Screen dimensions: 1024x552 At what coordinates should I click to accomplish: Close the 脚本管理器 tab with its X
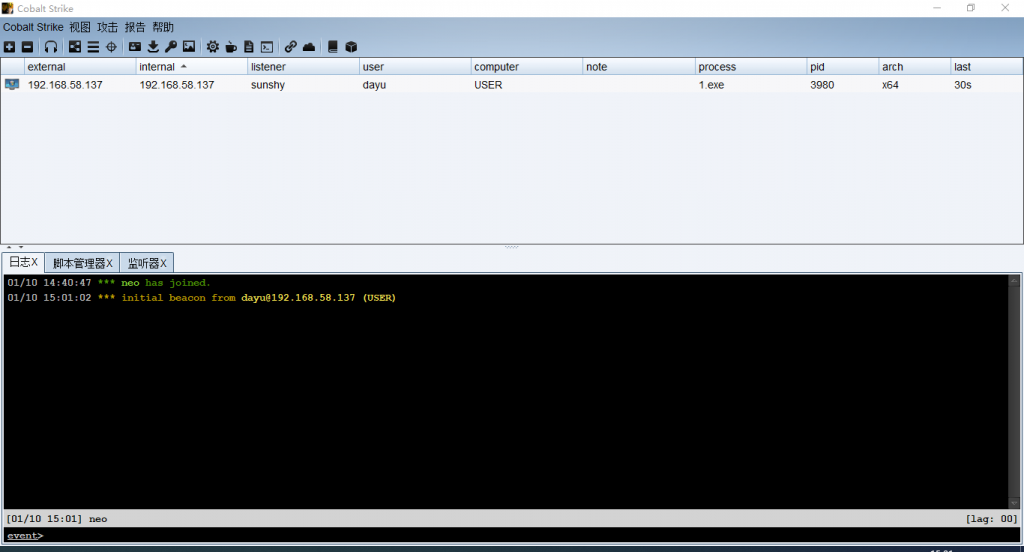click(x=110, y=263)
